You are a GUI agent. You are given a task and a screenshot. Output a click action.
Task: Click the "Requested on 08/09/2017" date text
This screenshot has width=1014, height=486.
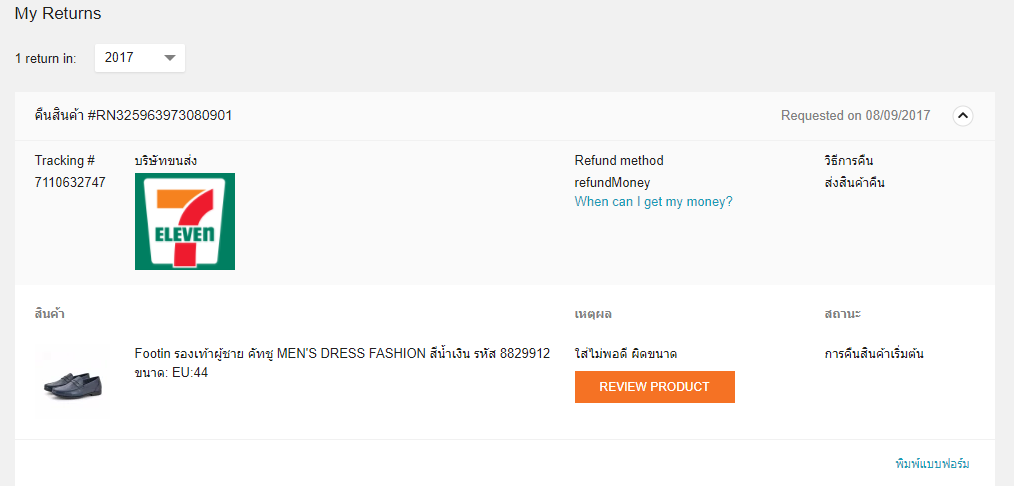click(x=855, y=116)
